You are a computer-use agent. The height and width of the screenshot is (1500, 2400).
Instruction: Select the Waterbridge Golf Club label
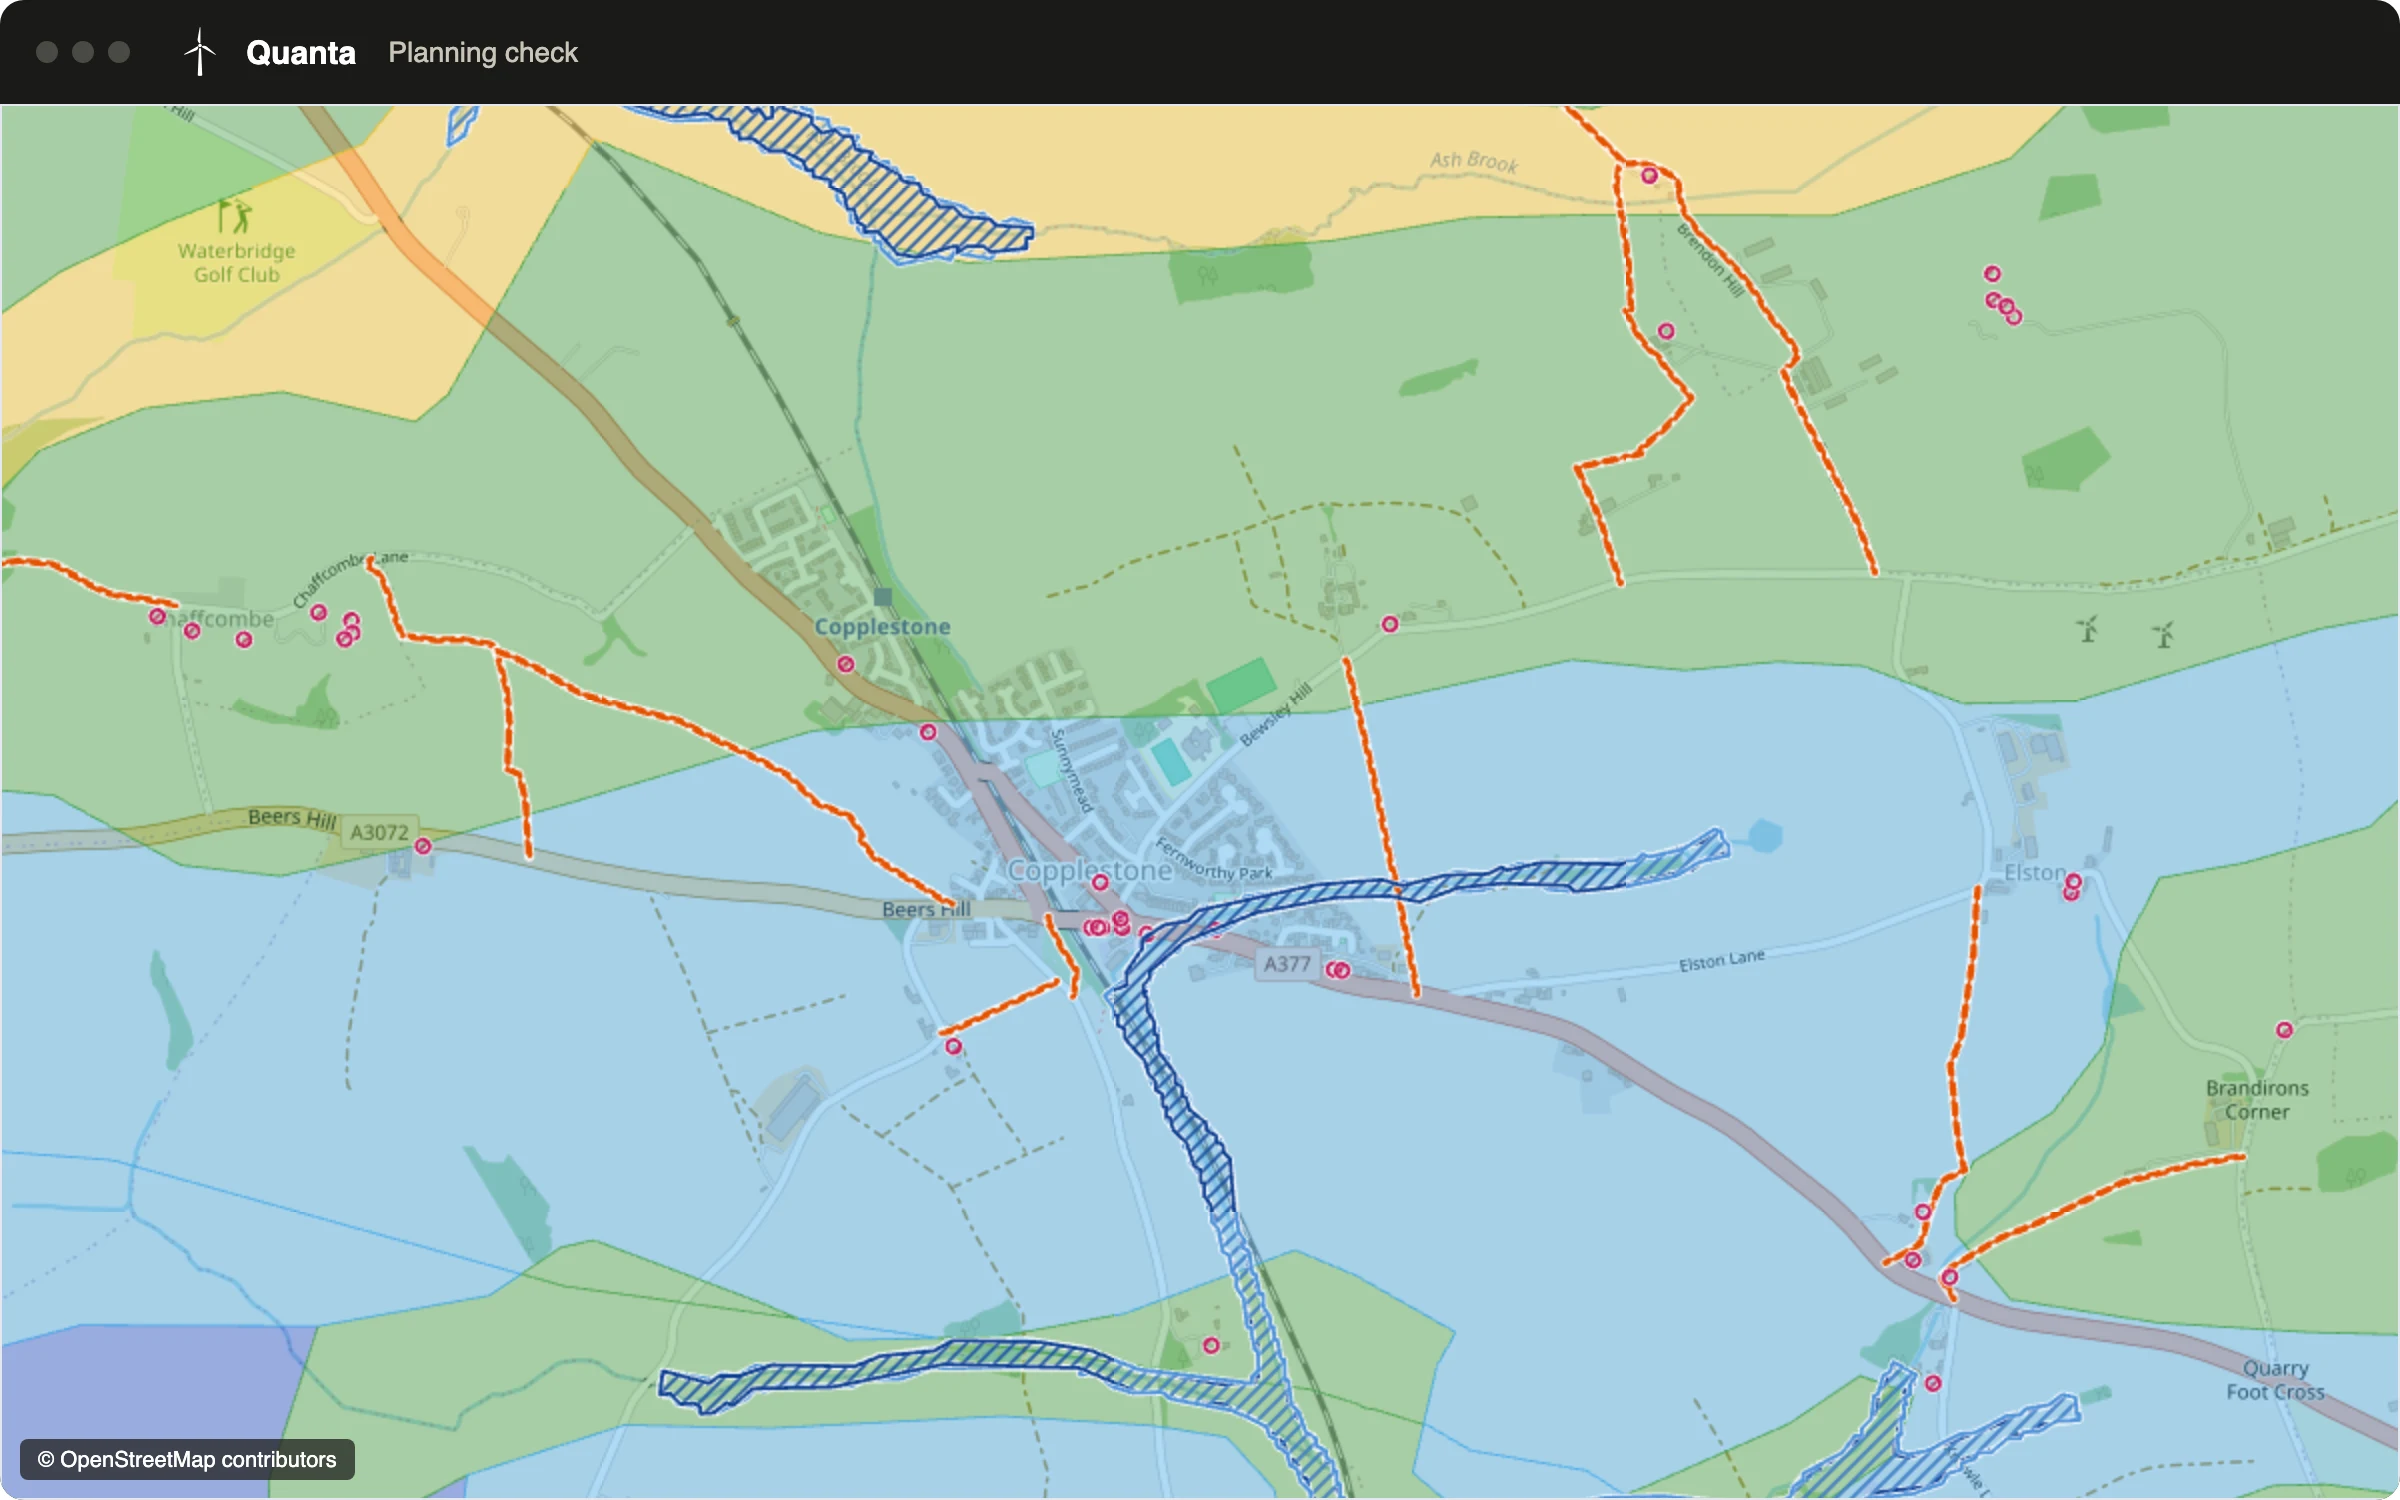tap(237, 263)
